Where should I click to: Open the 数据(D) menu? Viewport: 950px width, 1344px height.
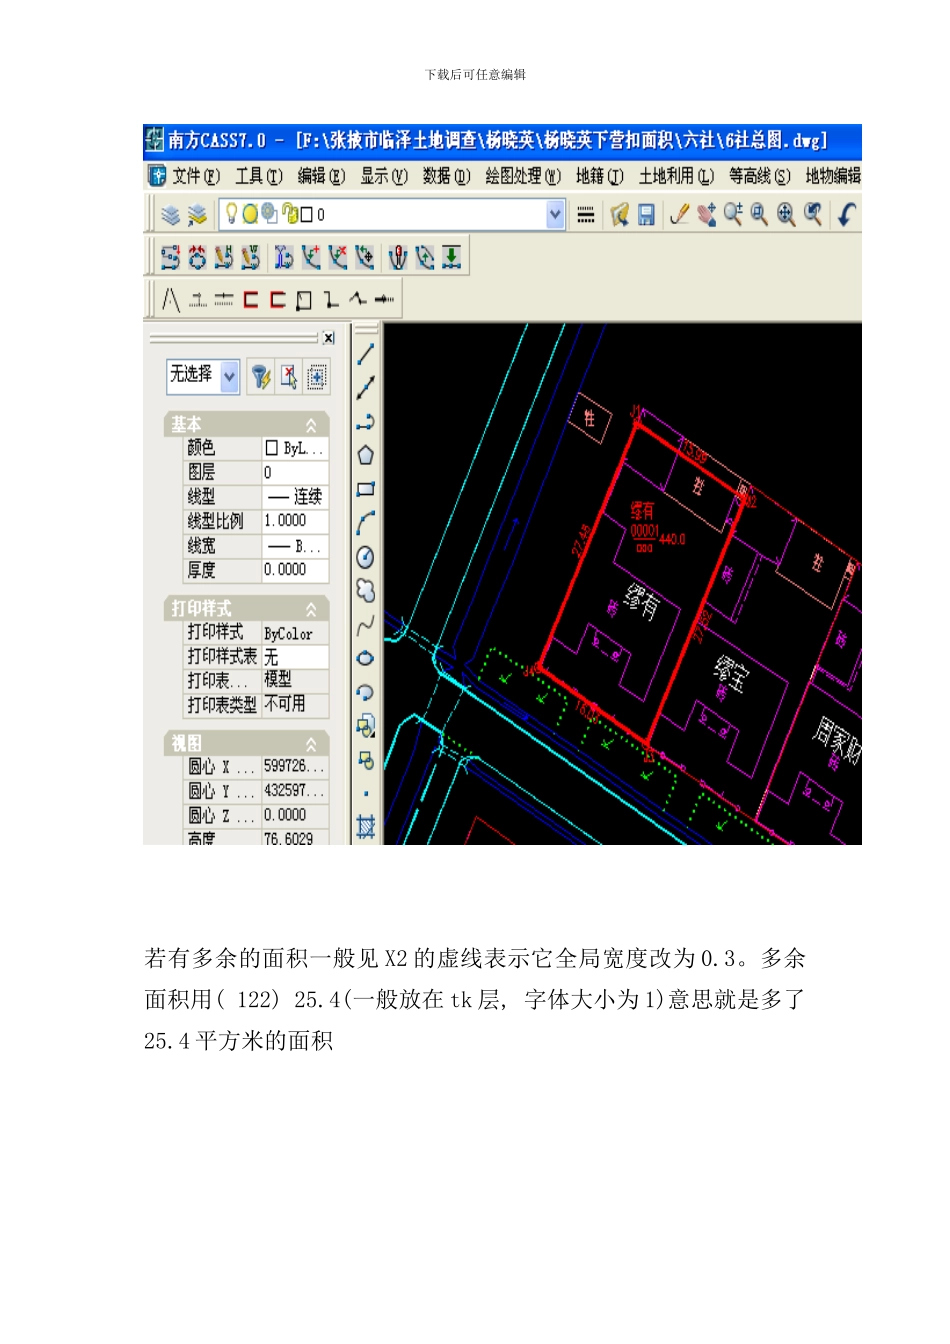[x=446, y=176]
